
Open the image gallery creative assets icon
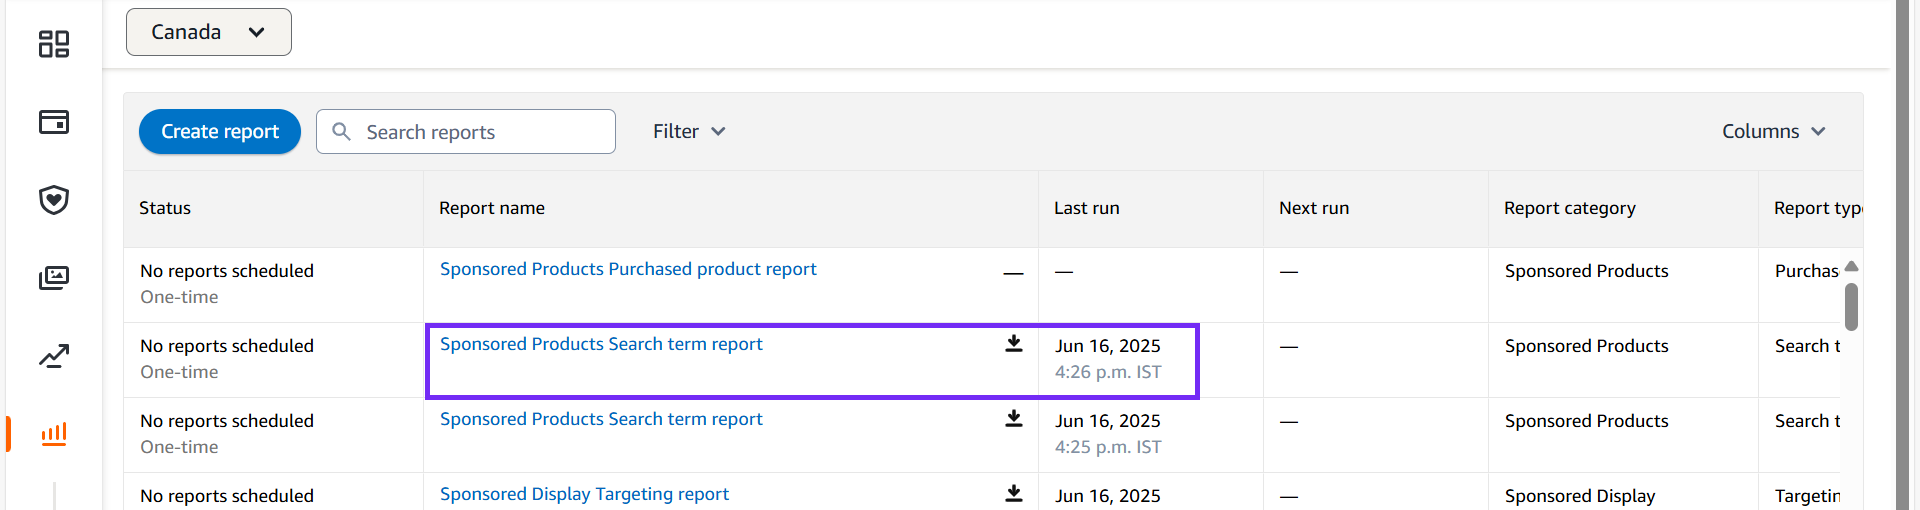tap(54, 278)
